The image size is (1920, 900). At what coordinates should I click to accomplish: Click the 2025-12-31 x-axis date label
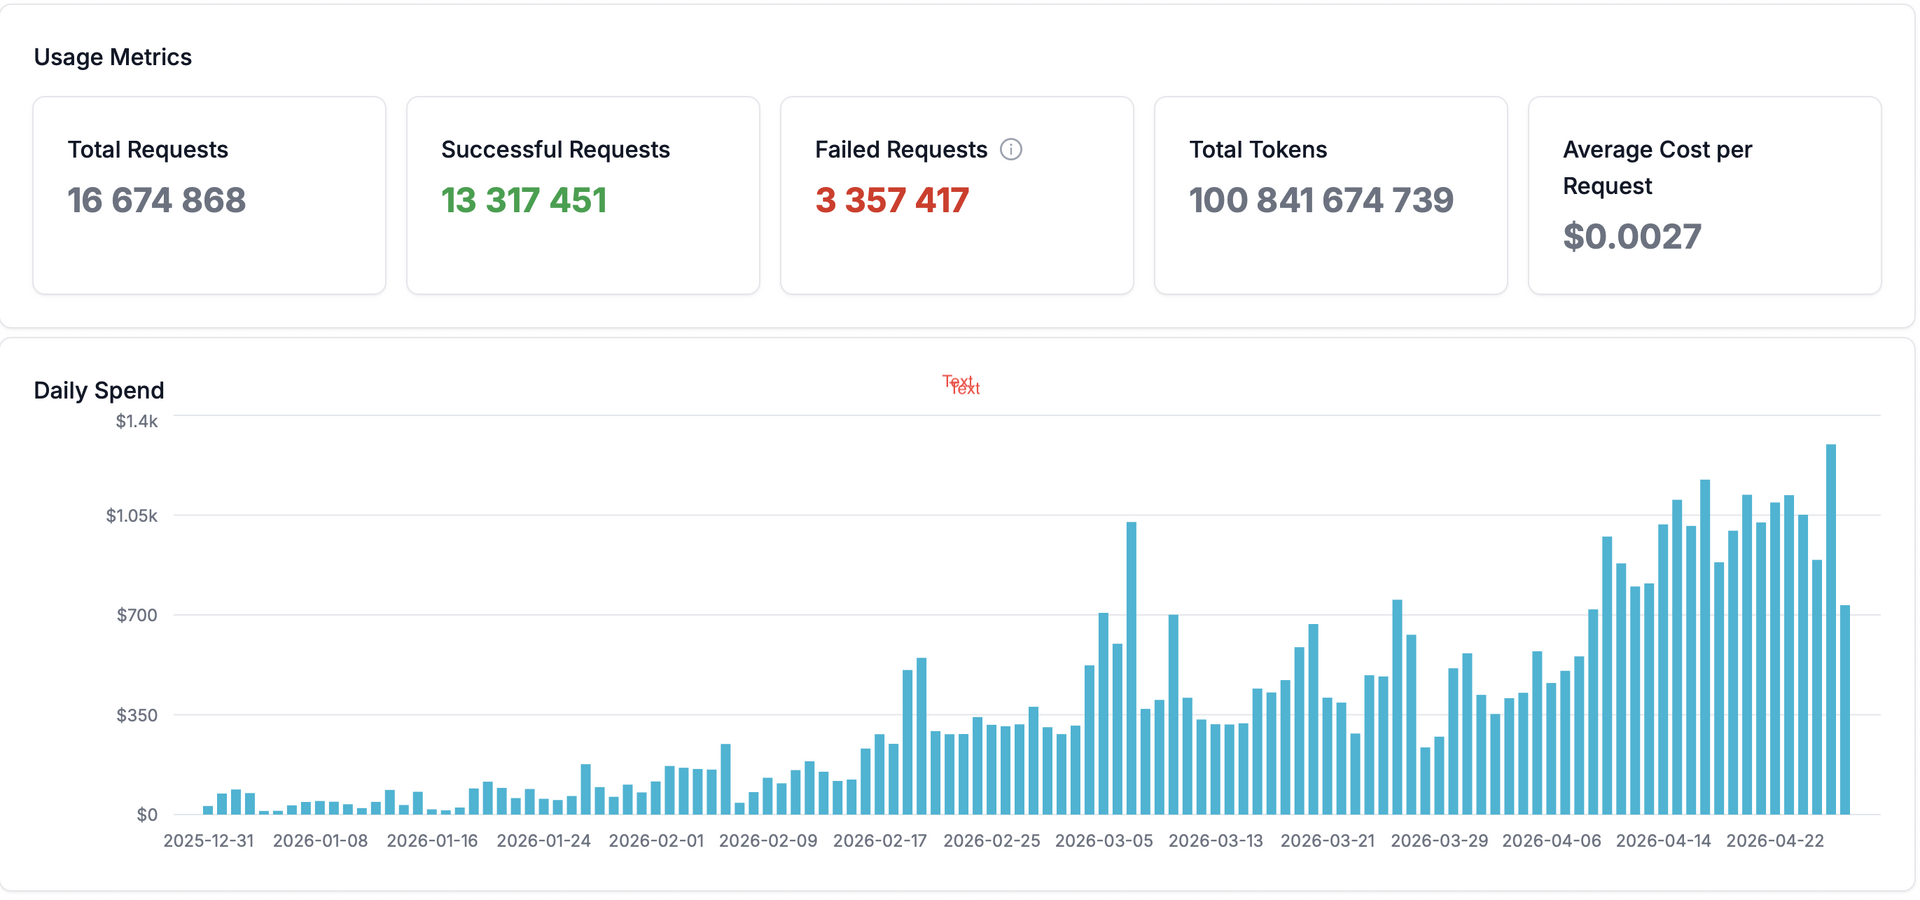pos(208,841)
